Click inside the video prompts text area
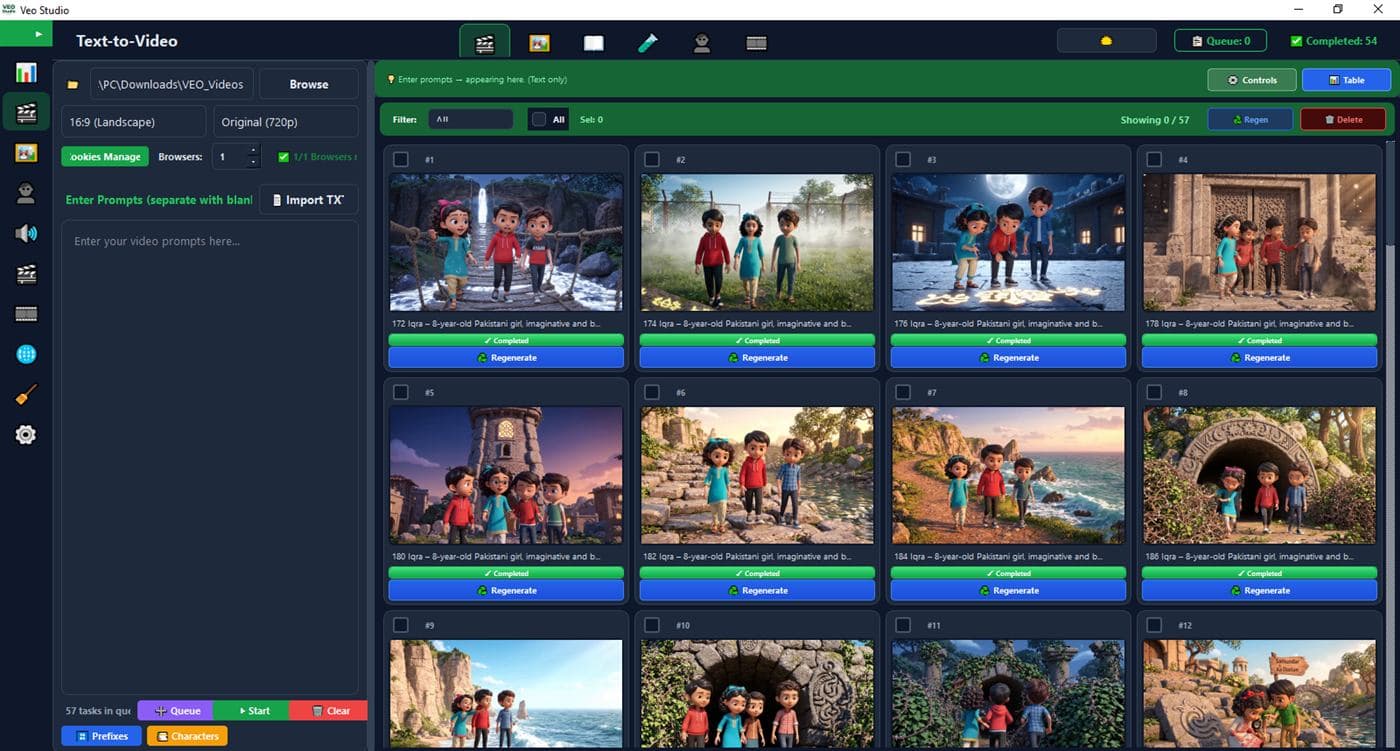The width and height of the screenshot is (1400, 751). 210,456
